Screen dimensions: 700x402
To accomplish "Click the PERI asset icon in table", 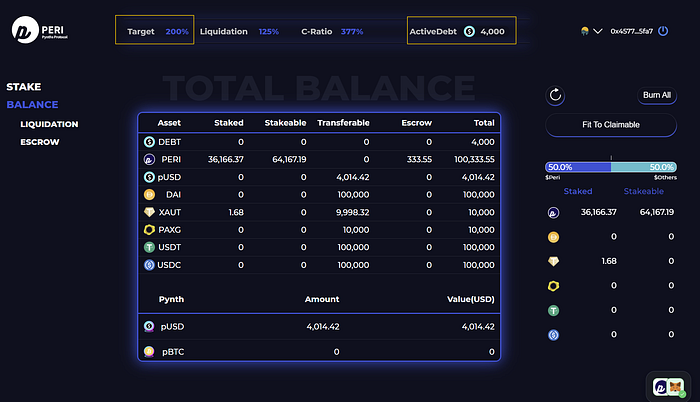I will coord(149,159).
